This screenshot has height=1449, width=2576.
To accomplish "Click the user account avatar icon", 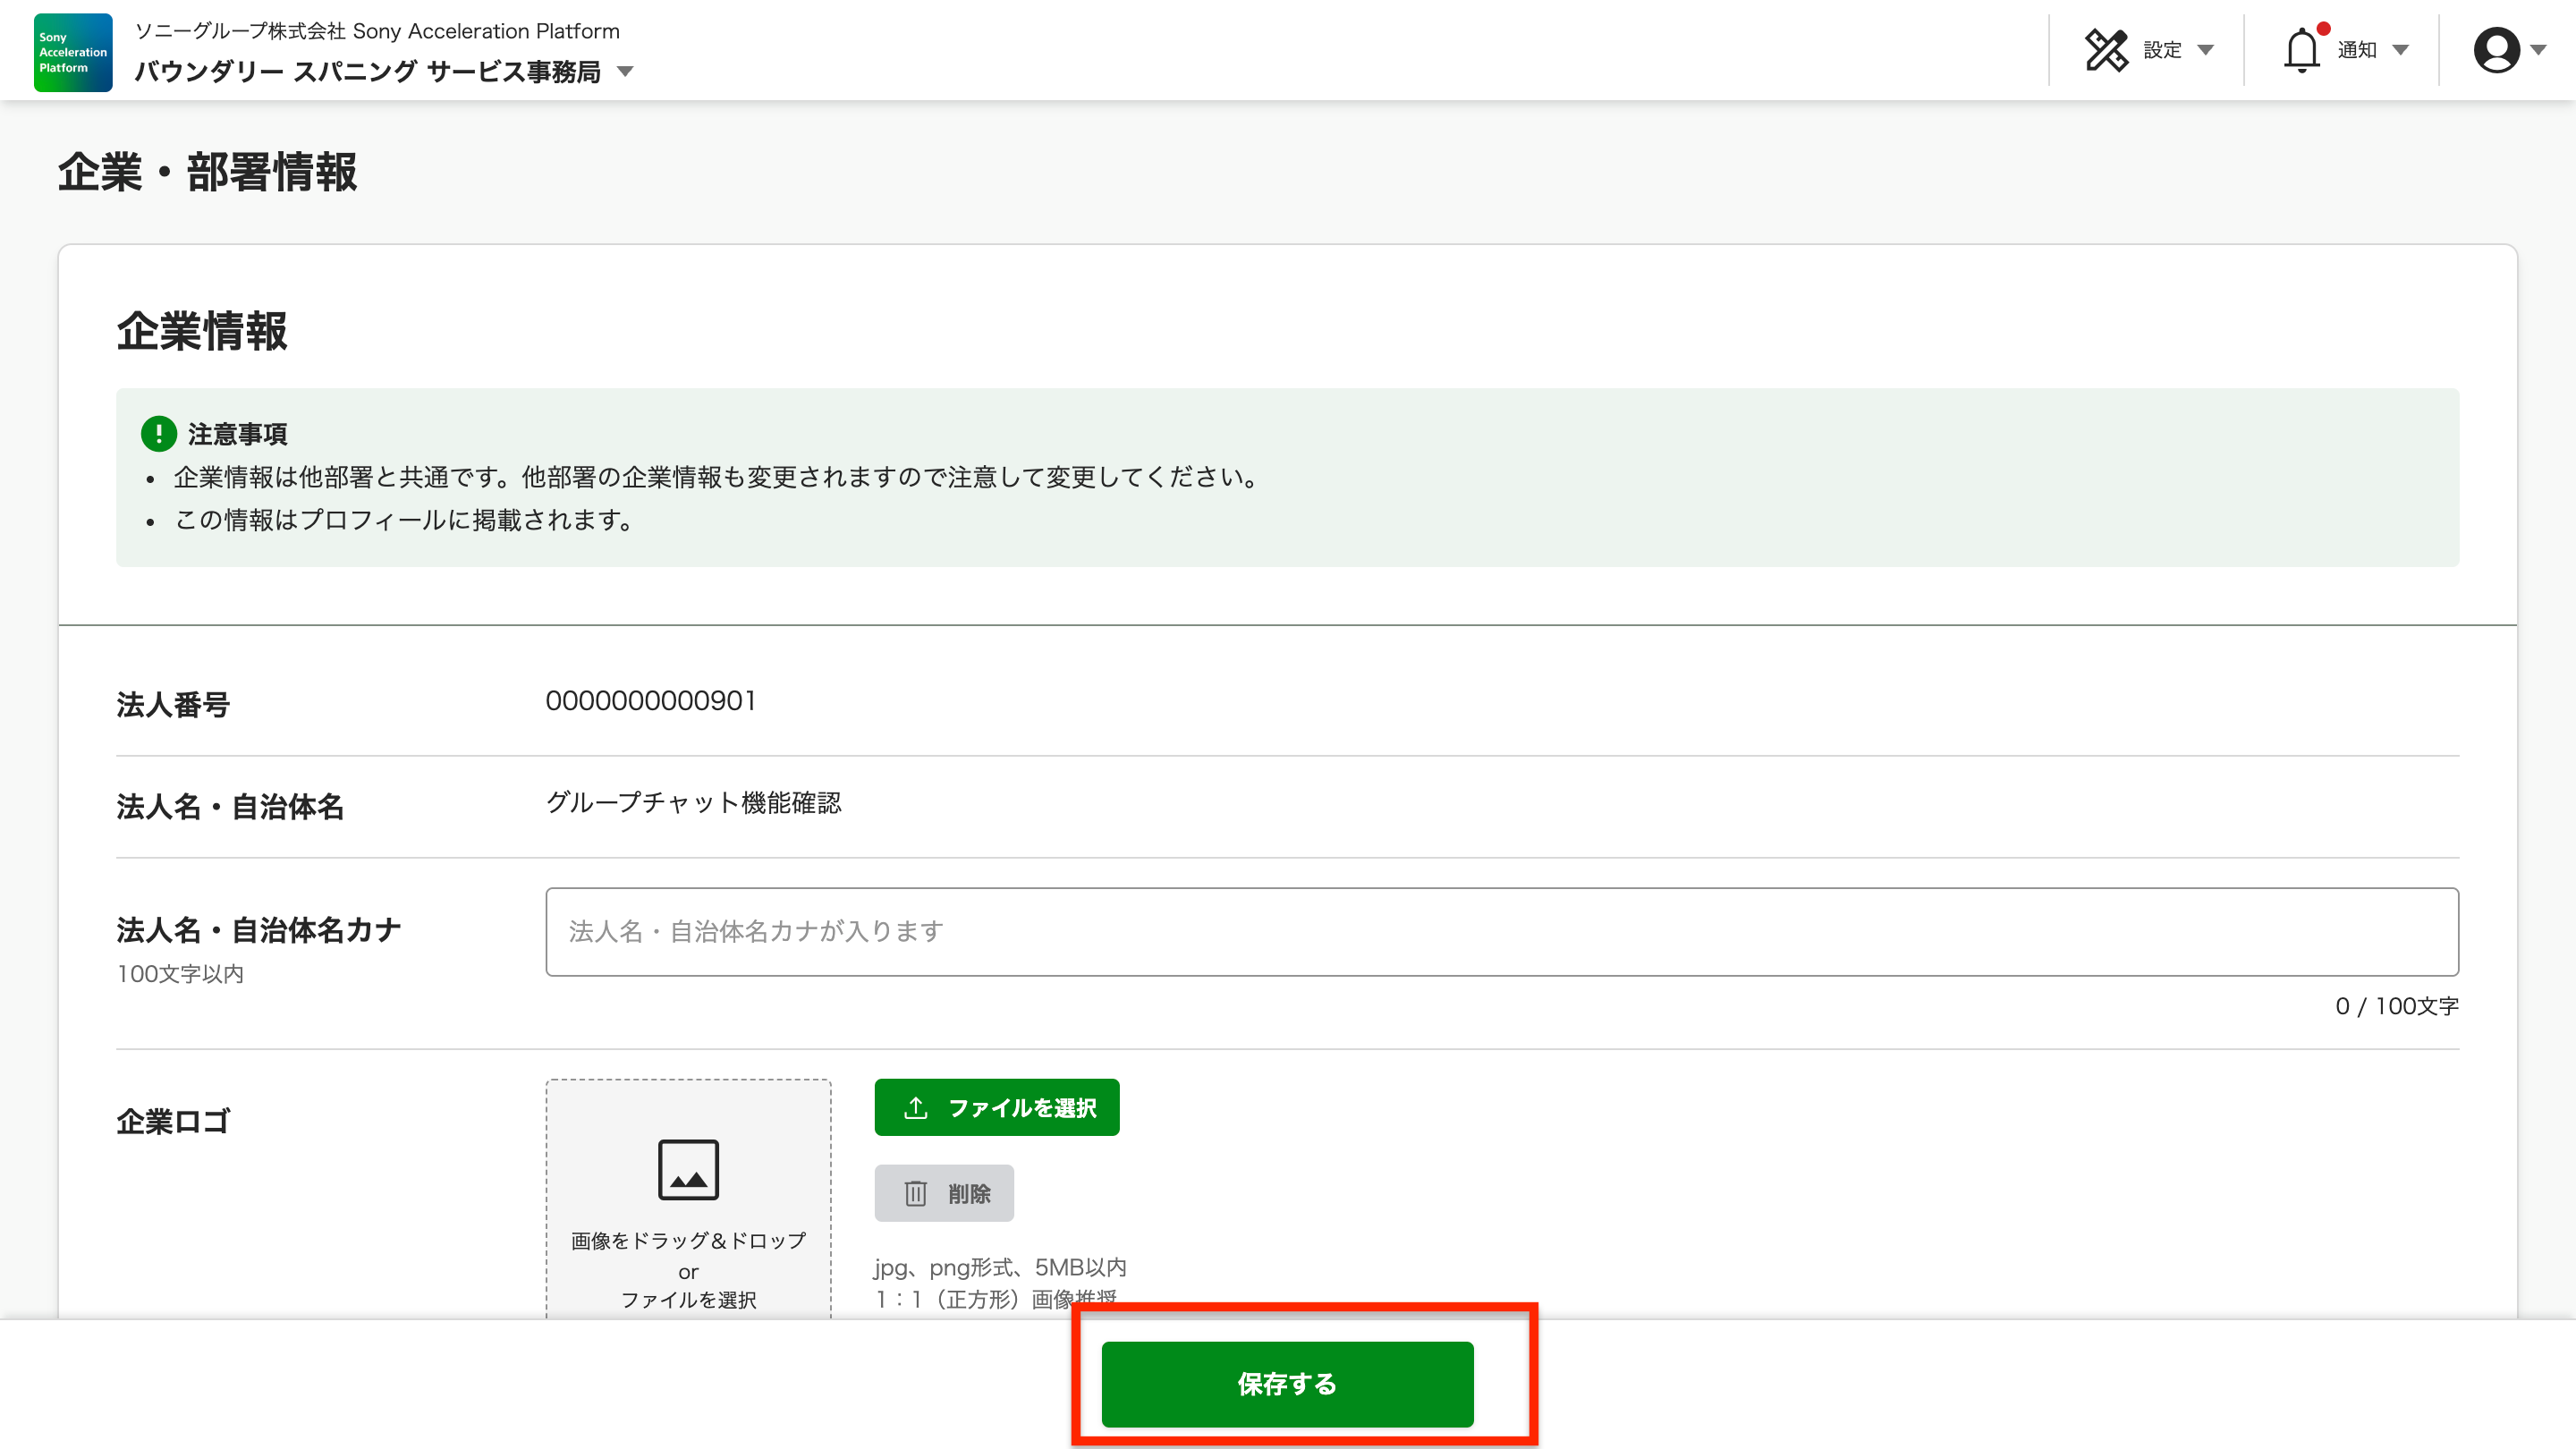I will click(2496, 50).
